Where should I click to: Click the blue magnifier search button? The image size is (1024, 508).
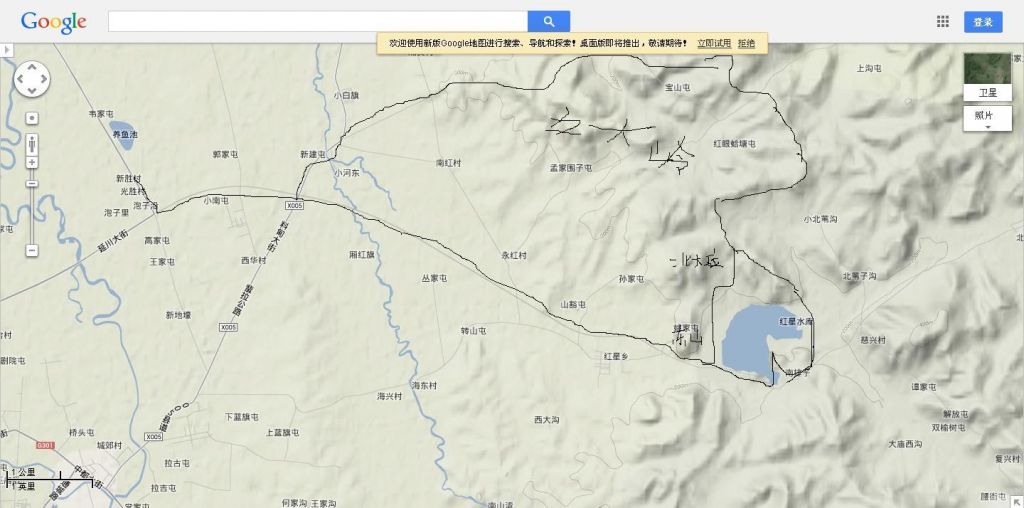548,21
